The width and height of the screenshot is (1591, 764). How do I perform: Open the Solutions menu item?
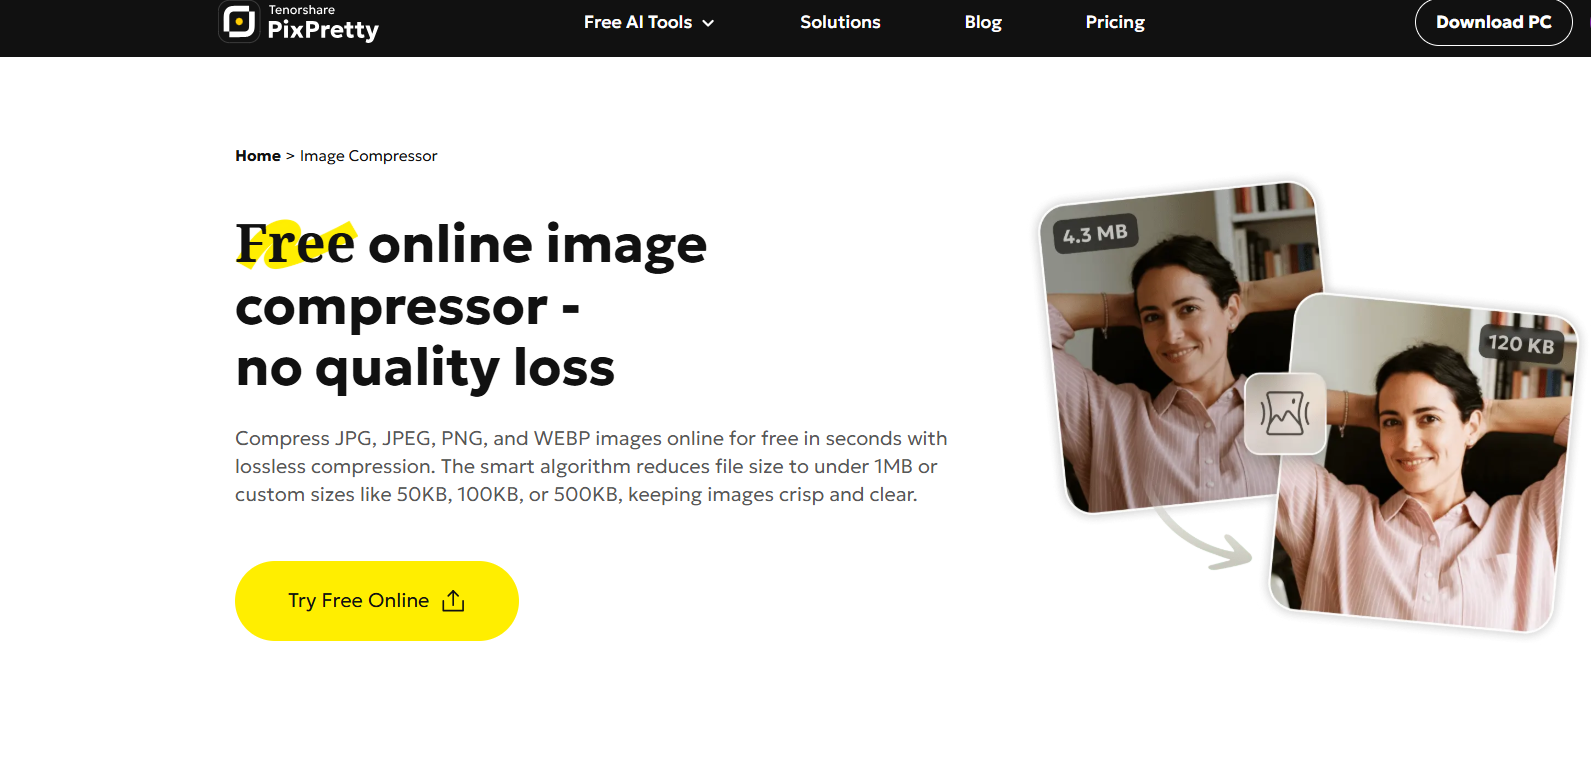[840, 22]
